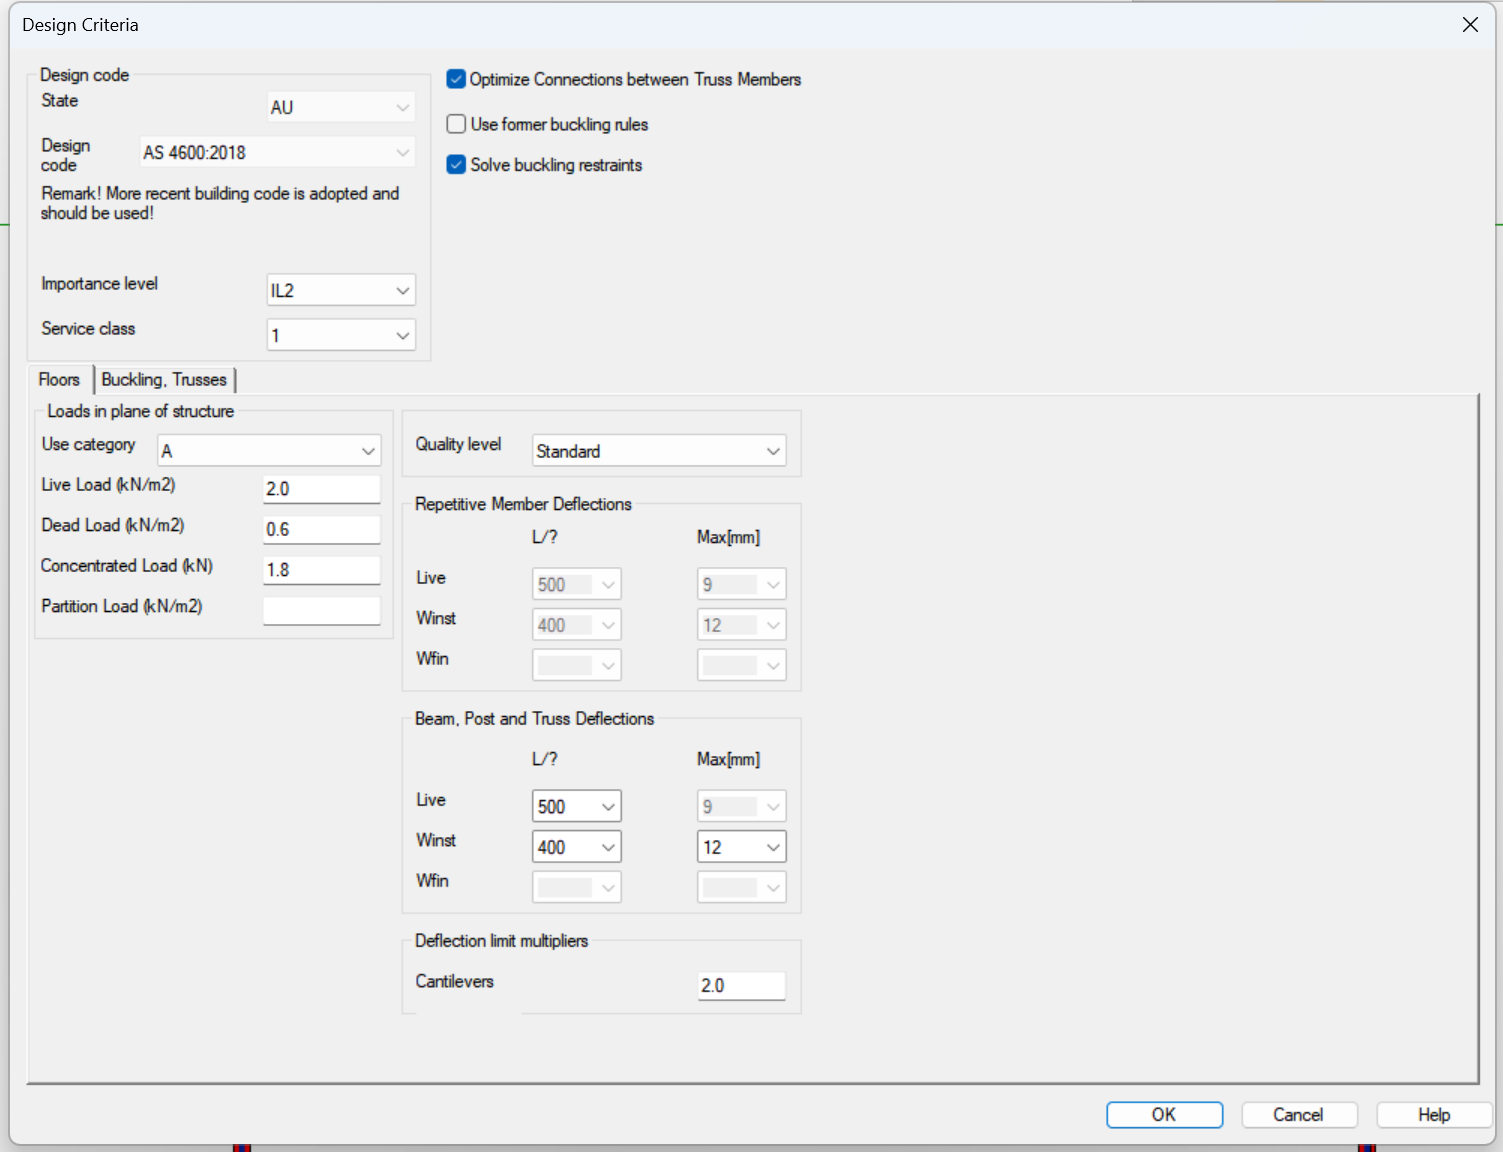Click the Cancel button

tap(1298, 1115)
